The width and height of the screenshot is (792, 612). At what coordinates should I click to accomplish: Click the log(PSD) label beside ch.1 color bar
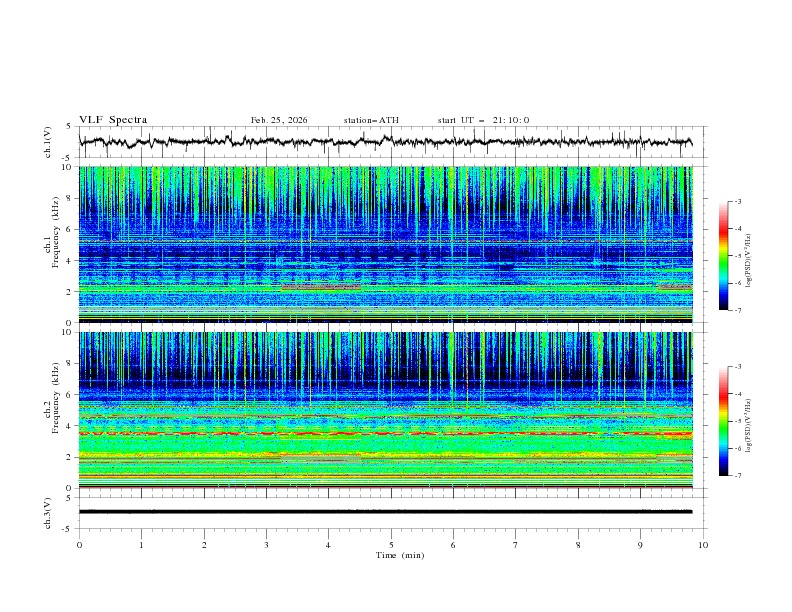click(x=749, y=261)
